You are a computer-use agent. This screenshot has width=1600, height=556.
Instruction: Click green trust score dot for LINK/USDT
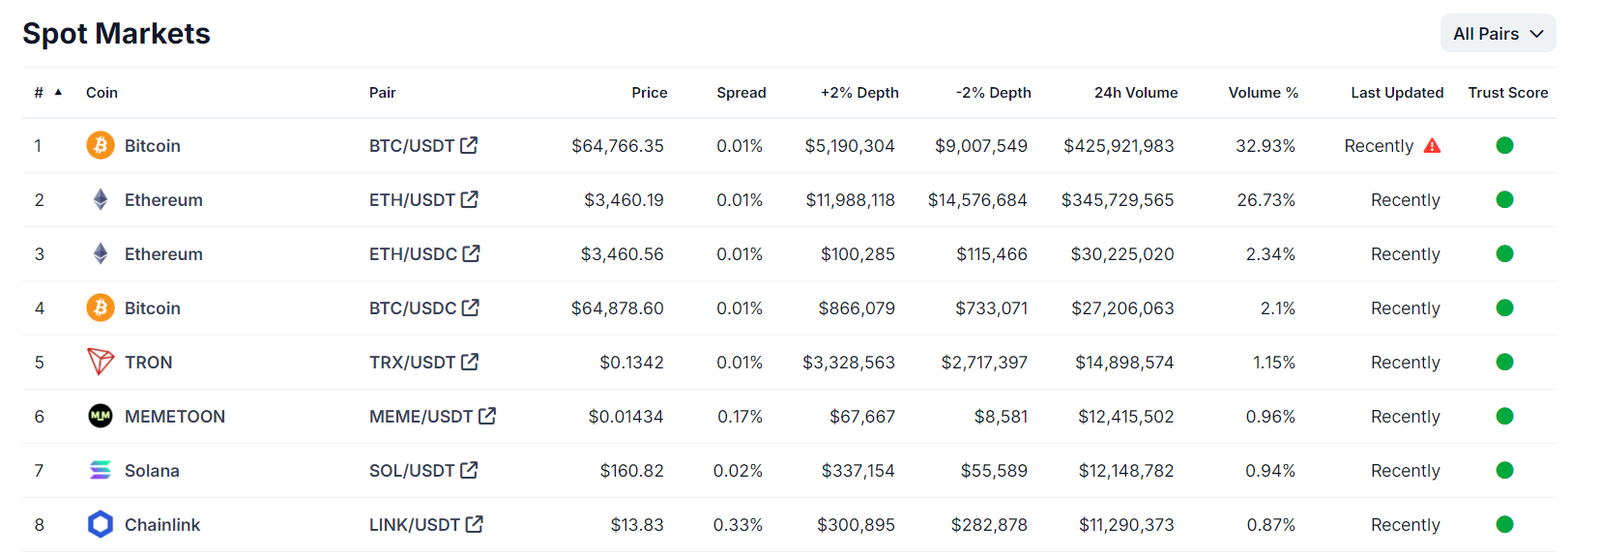(x=1504, y=524)
